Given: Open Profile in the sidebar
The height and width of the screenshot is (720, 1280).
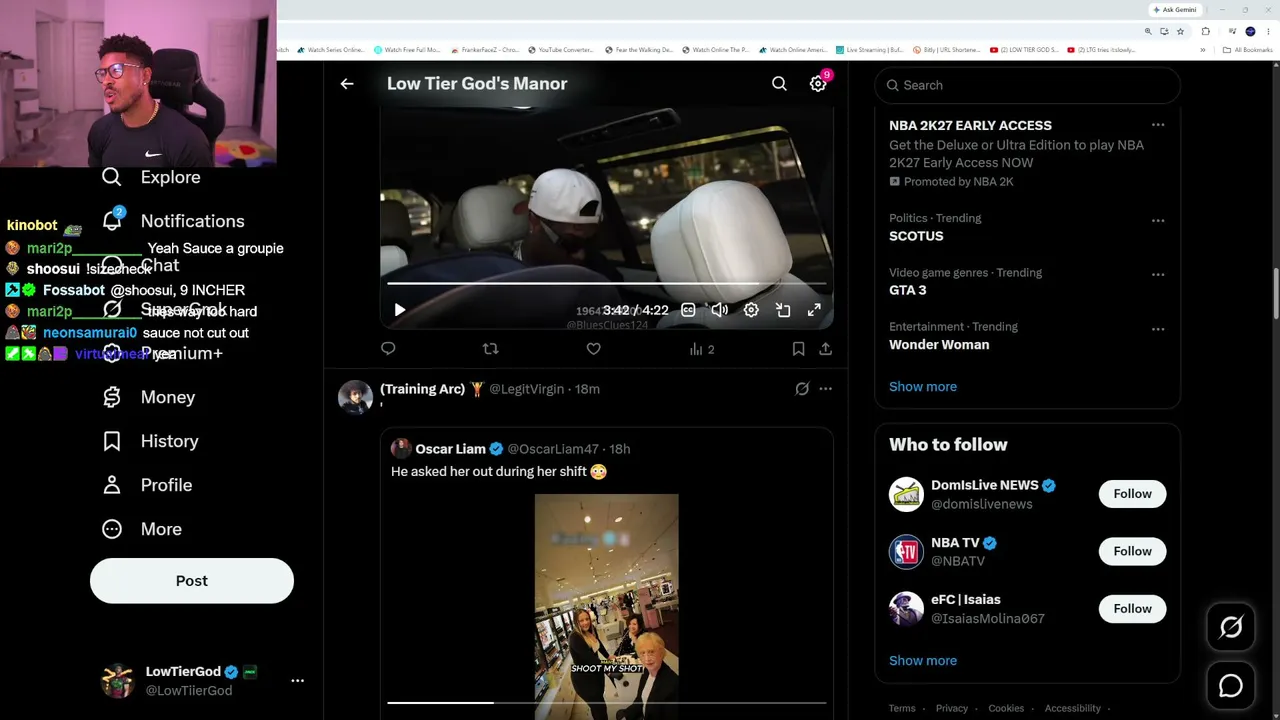Looking at the screenshot, I should coord(166,485).
